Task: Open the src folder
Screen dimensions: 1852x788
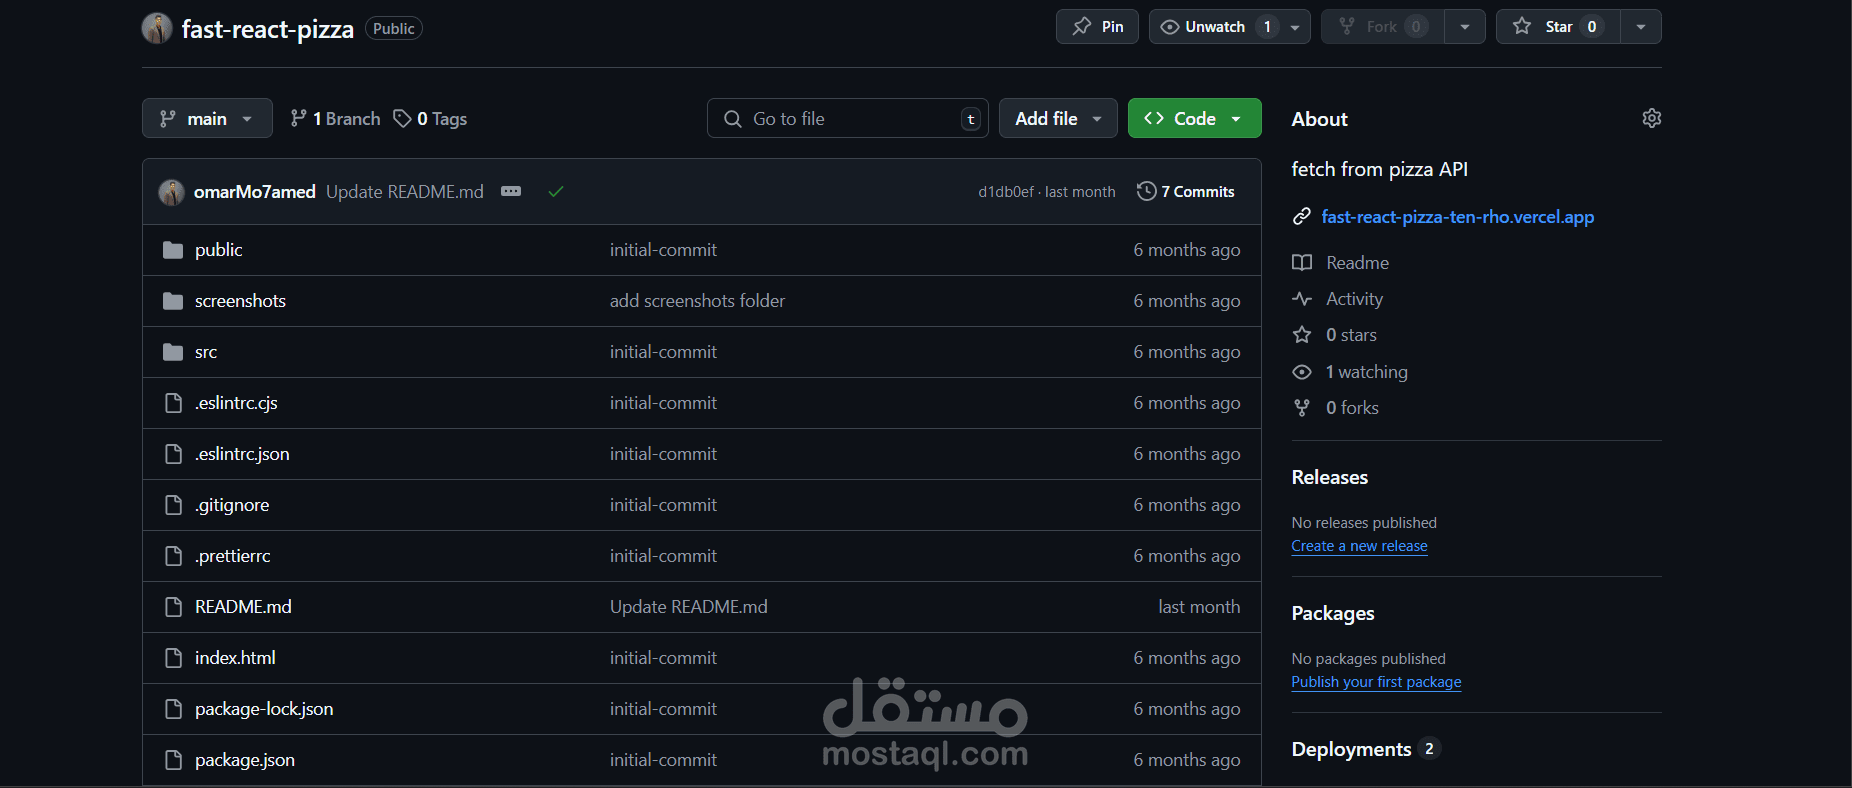Action: [206, 352]
